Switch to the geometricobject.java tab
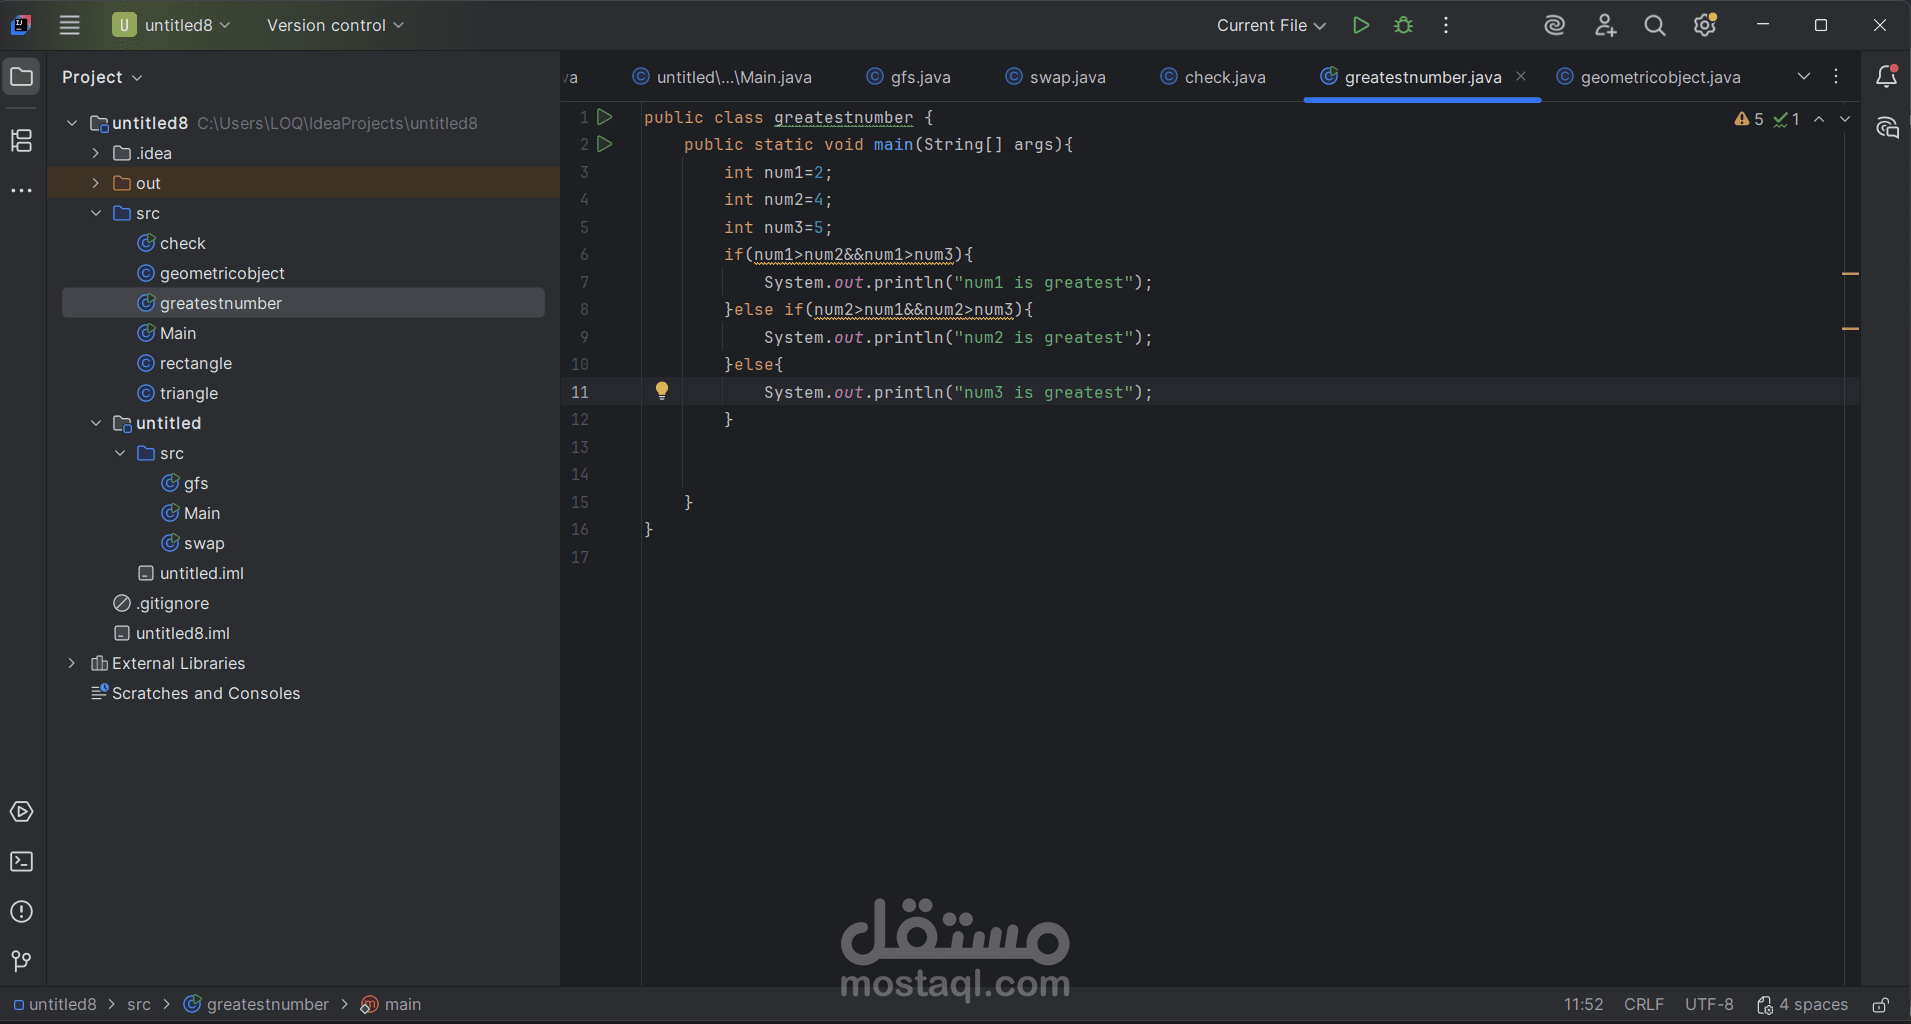Viewport: 1911px width, 1024px height. pos(1649,77)
